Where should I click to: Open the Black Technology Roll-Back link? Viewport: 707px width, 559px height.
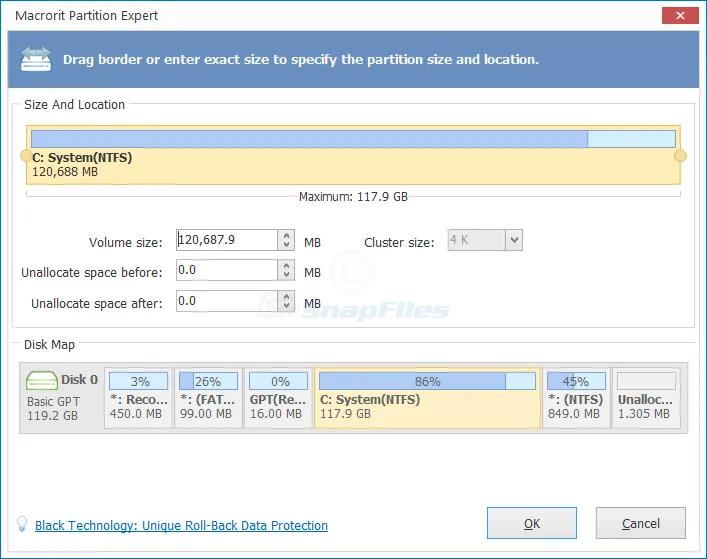coord(181,526)
